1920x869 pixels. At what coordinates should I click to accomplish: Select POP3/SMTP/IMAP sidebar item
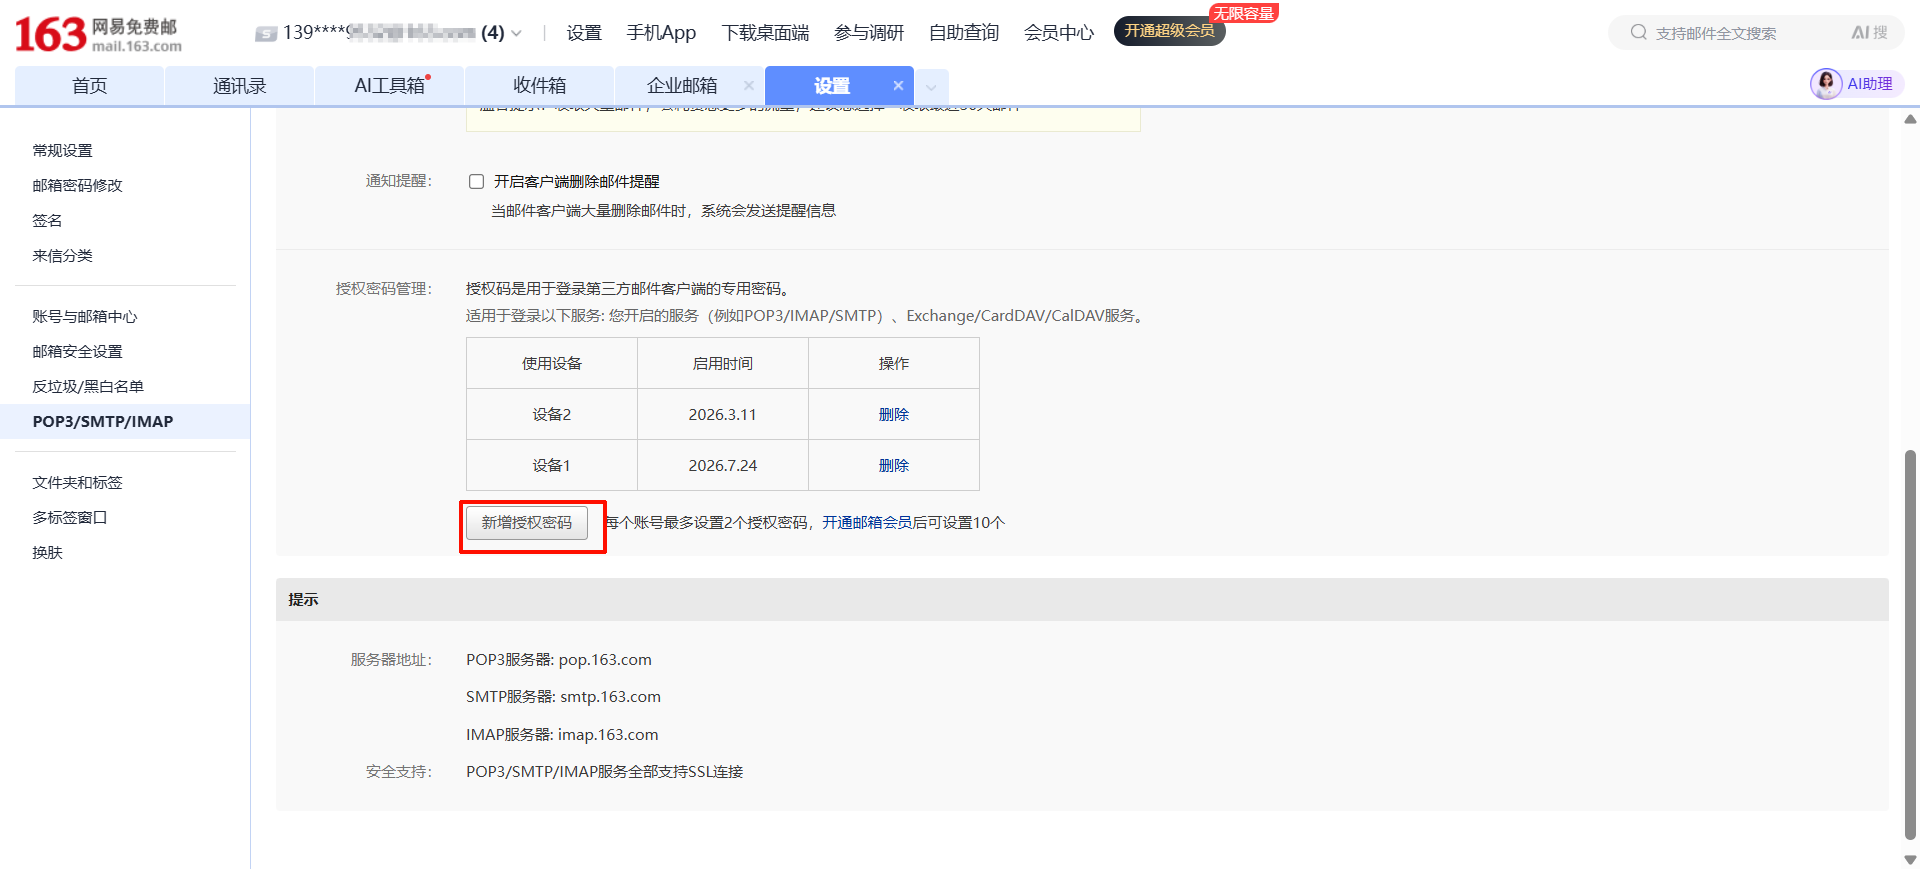[125, 422]
